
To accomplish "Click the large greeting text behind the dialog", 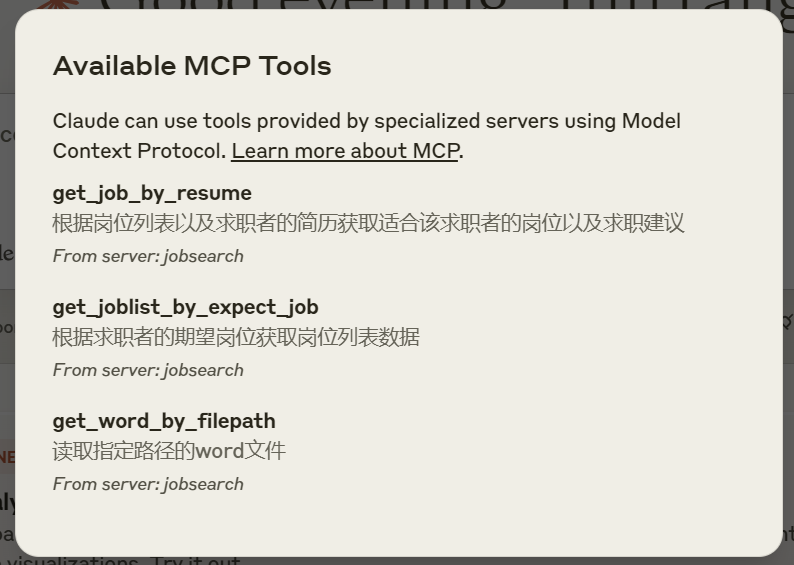I will point(400,5).
